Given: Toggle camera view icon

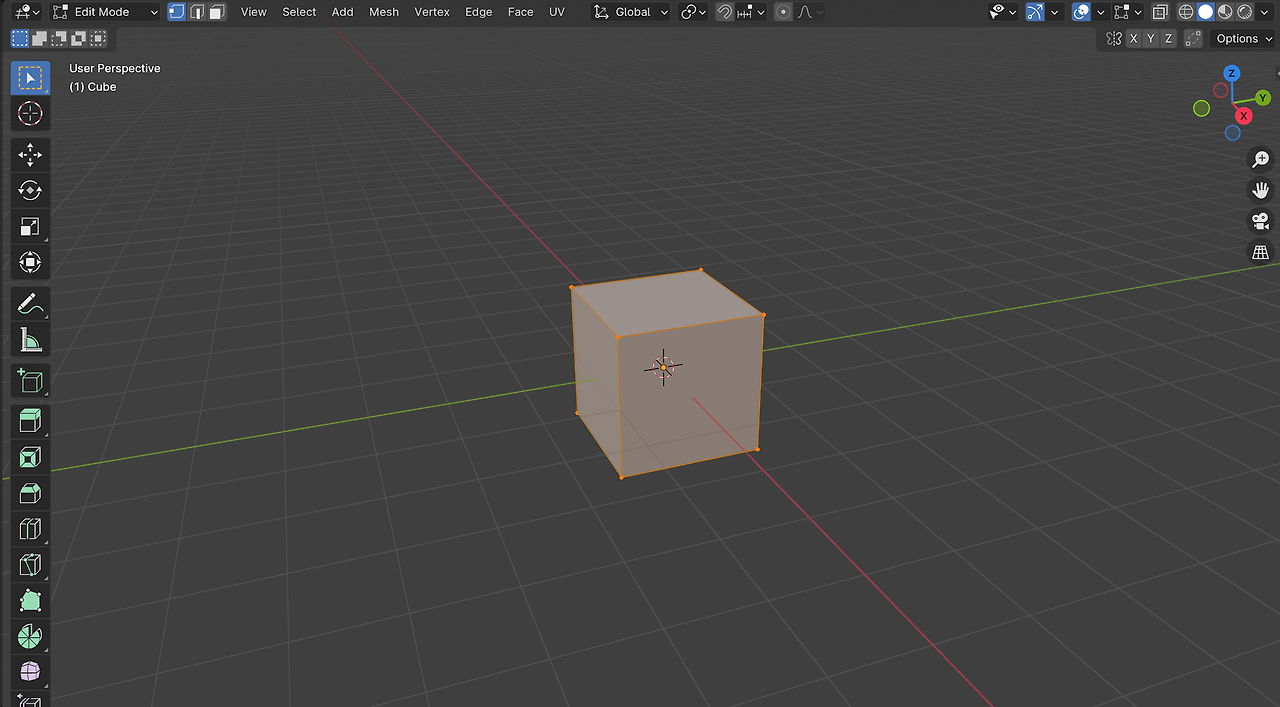Looking at the screenshot, I should tap(1261, 221).
